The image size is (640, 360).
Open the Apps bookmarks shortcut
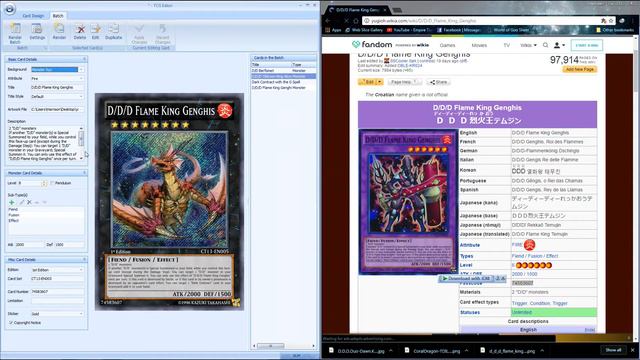click(333, 30)
